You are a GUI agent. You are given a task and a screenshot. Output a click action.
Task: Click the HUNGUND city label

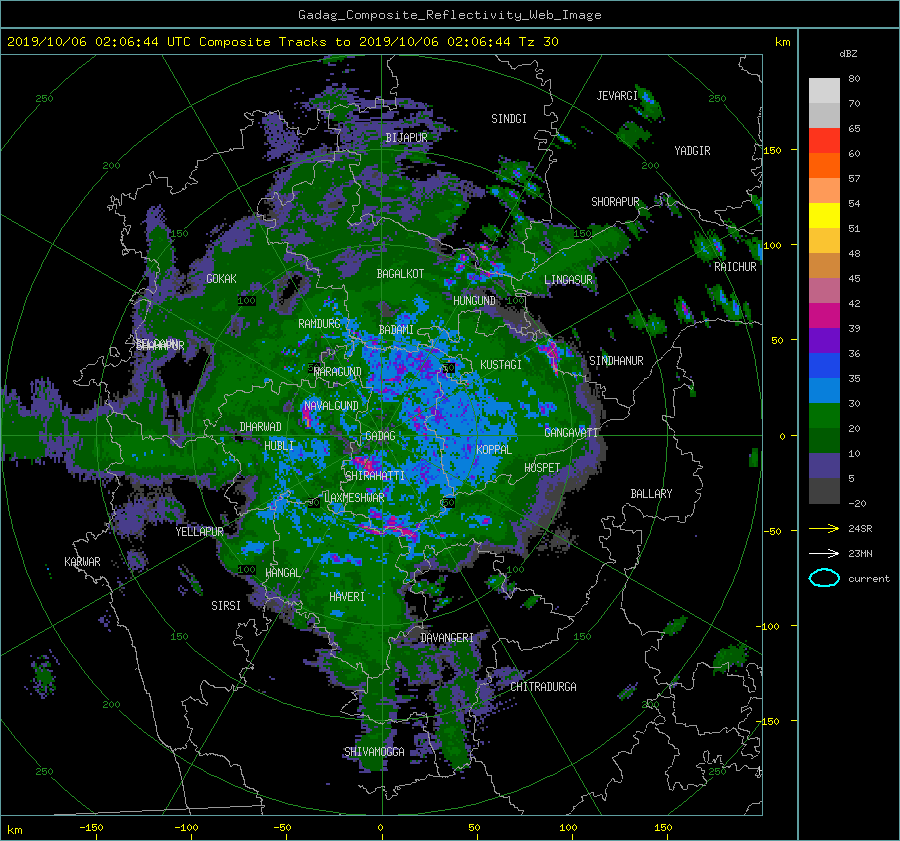pyautogui.click(x=474, y=301)
